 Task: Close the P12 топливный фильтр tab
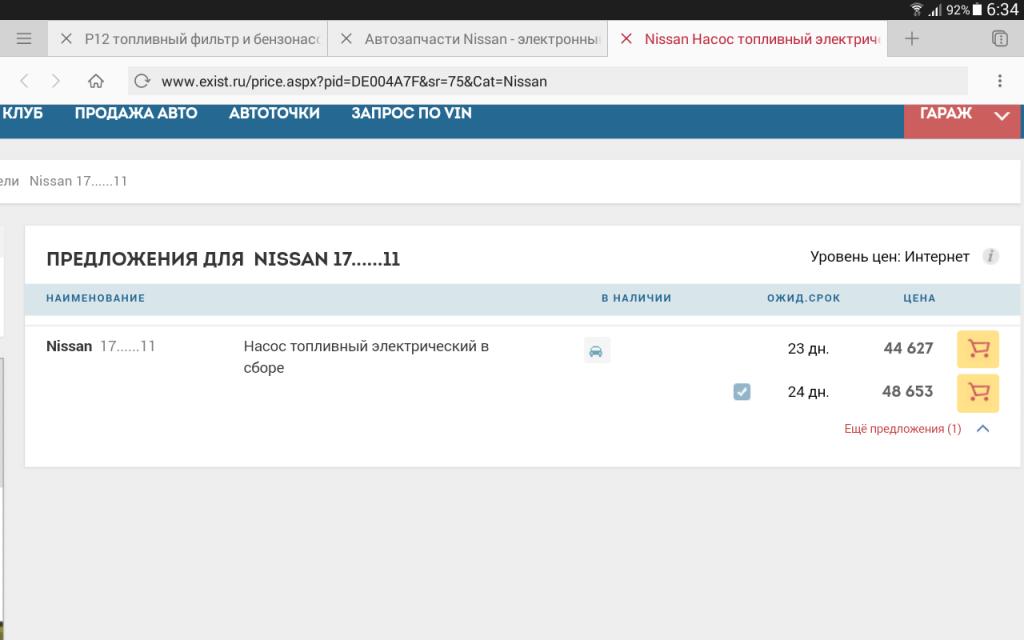(66, 39)
